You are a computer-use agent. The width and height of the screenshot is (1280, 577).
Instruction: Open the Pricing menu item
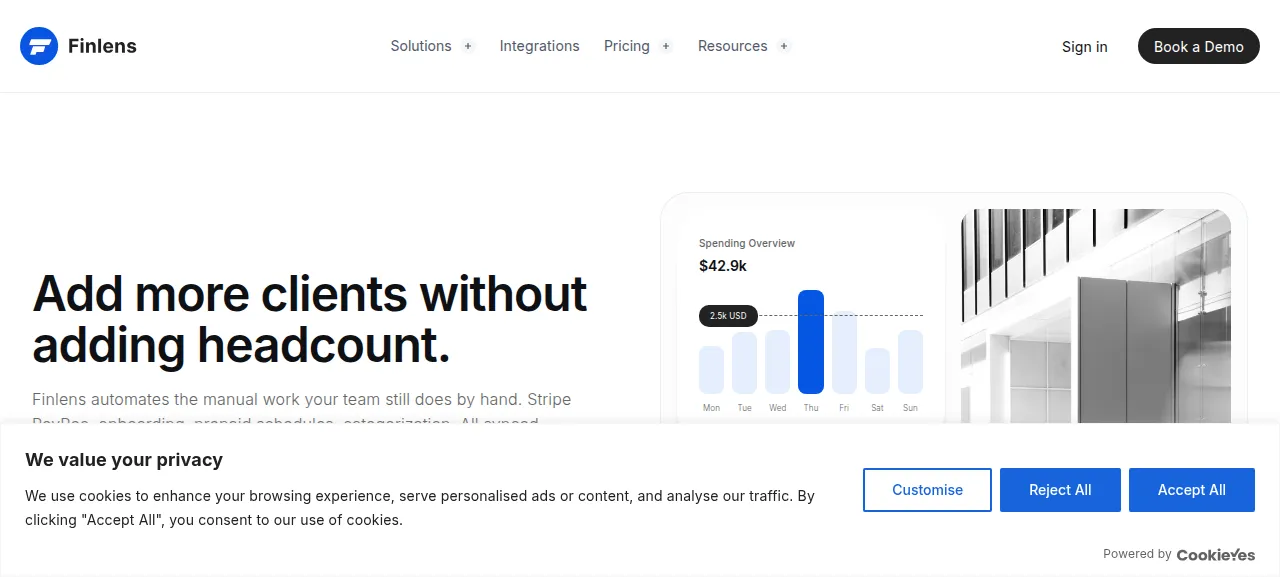[x=627, y=46]
